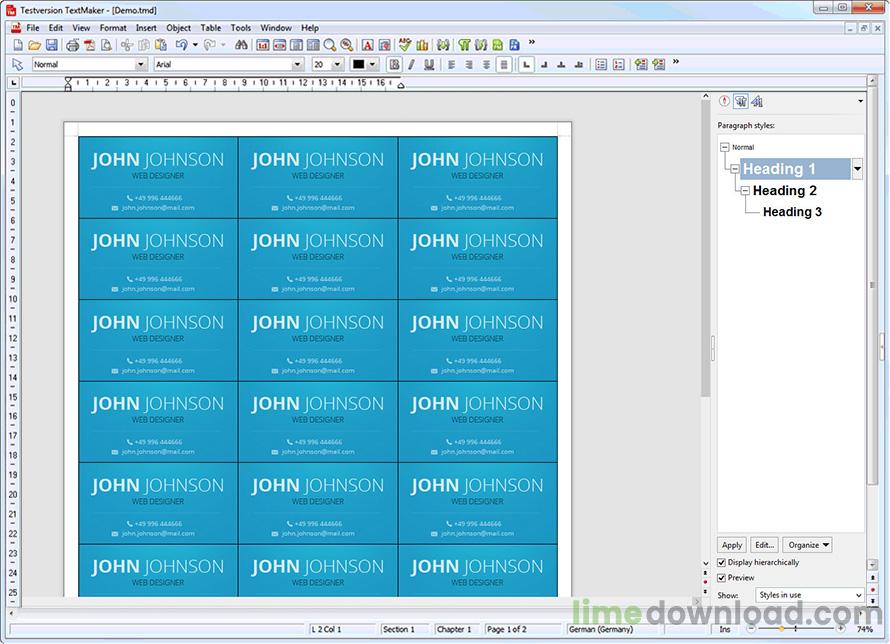This screenshot has height=644, width=890.
Task: Click the Apply button in styles panel
Action: click(x=732, y=545)
